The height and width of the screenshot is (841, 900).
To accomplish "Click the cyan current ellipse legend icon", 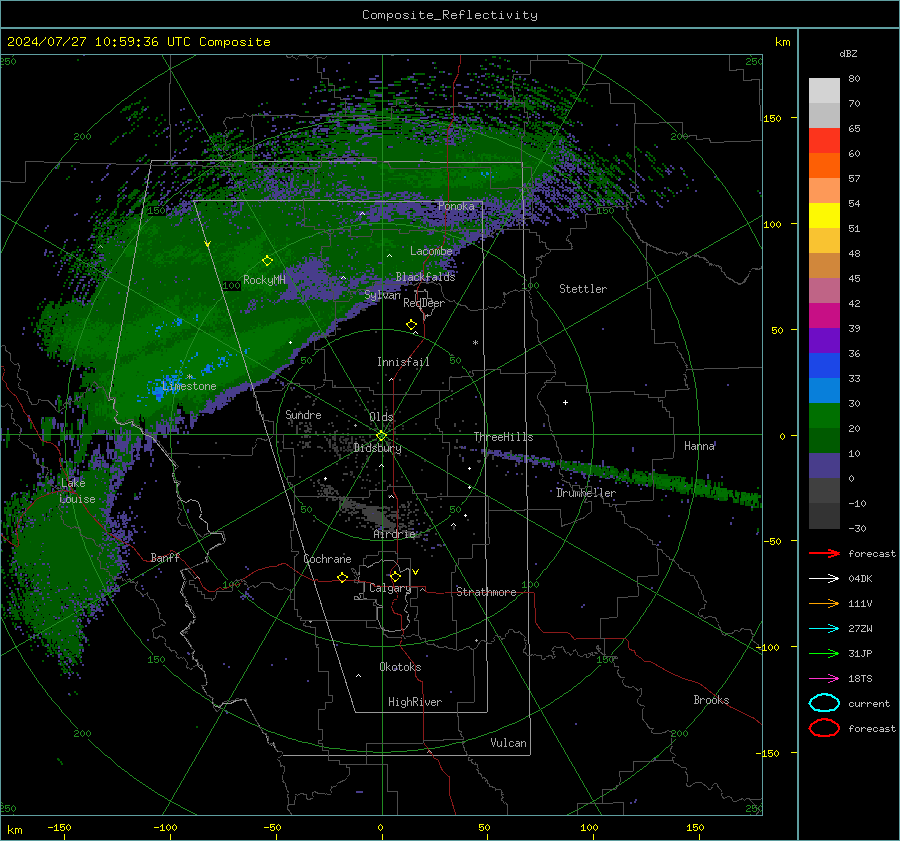I will click(x=824, y=703).
